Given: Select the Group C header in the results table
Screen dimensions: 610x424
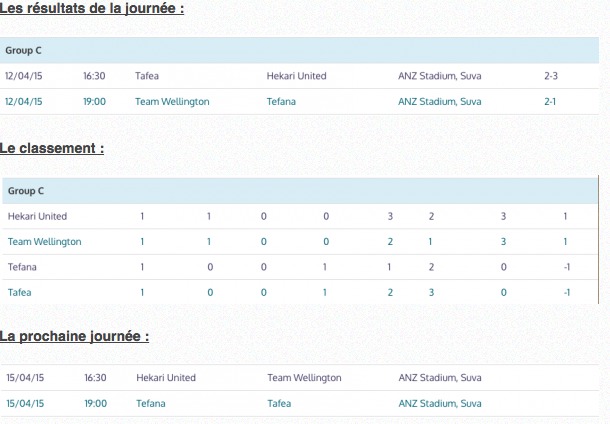Looking at the screenshot, I should click(23, 49).
